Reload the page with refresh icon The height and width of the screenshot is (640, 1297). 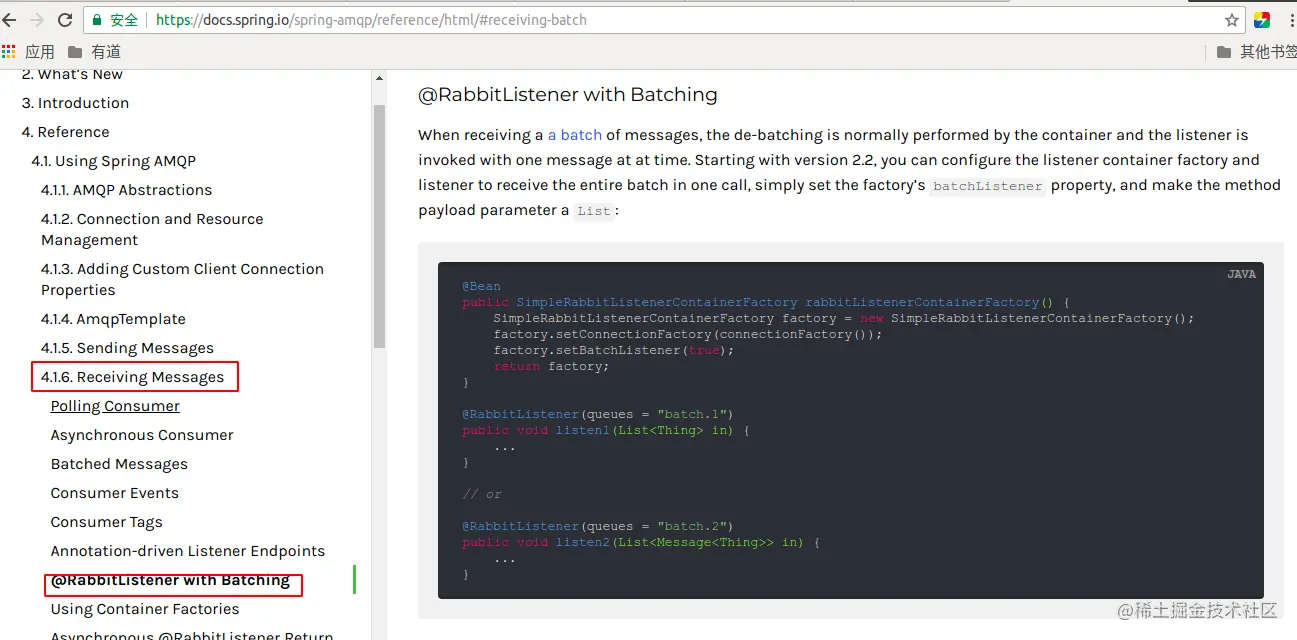pyautogui.click(x=65, y=20)
